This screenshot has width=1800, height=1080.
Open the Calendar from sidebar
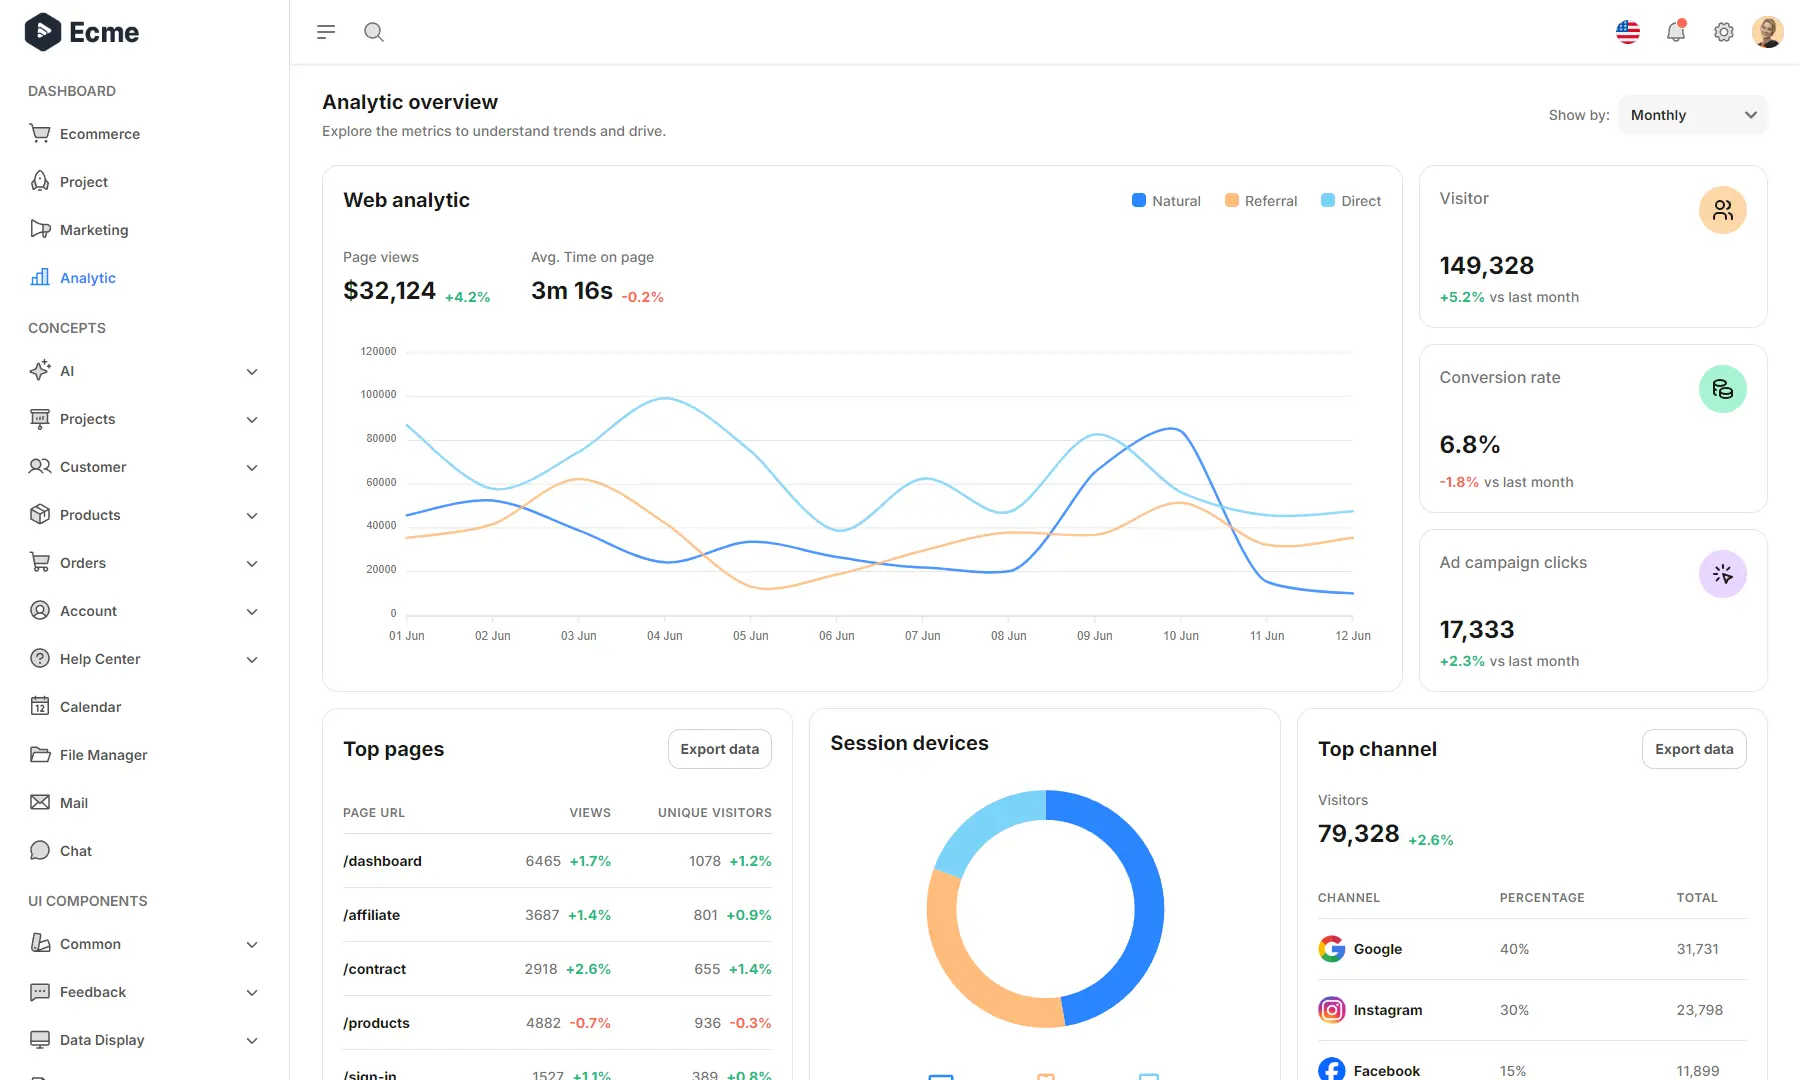pos(90,706)
